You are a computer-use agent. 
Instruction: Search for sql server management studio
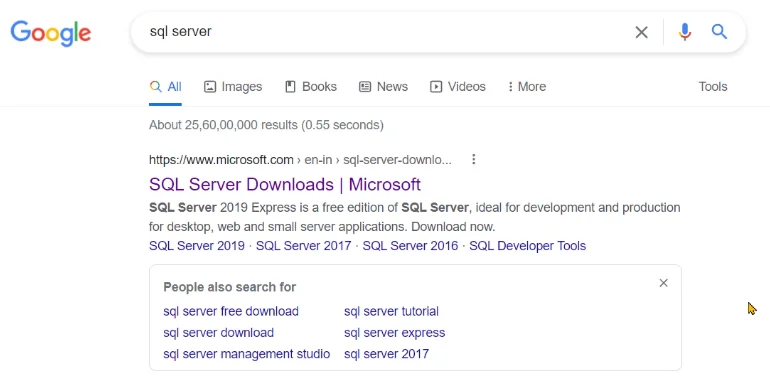click(x=247, y=354)
